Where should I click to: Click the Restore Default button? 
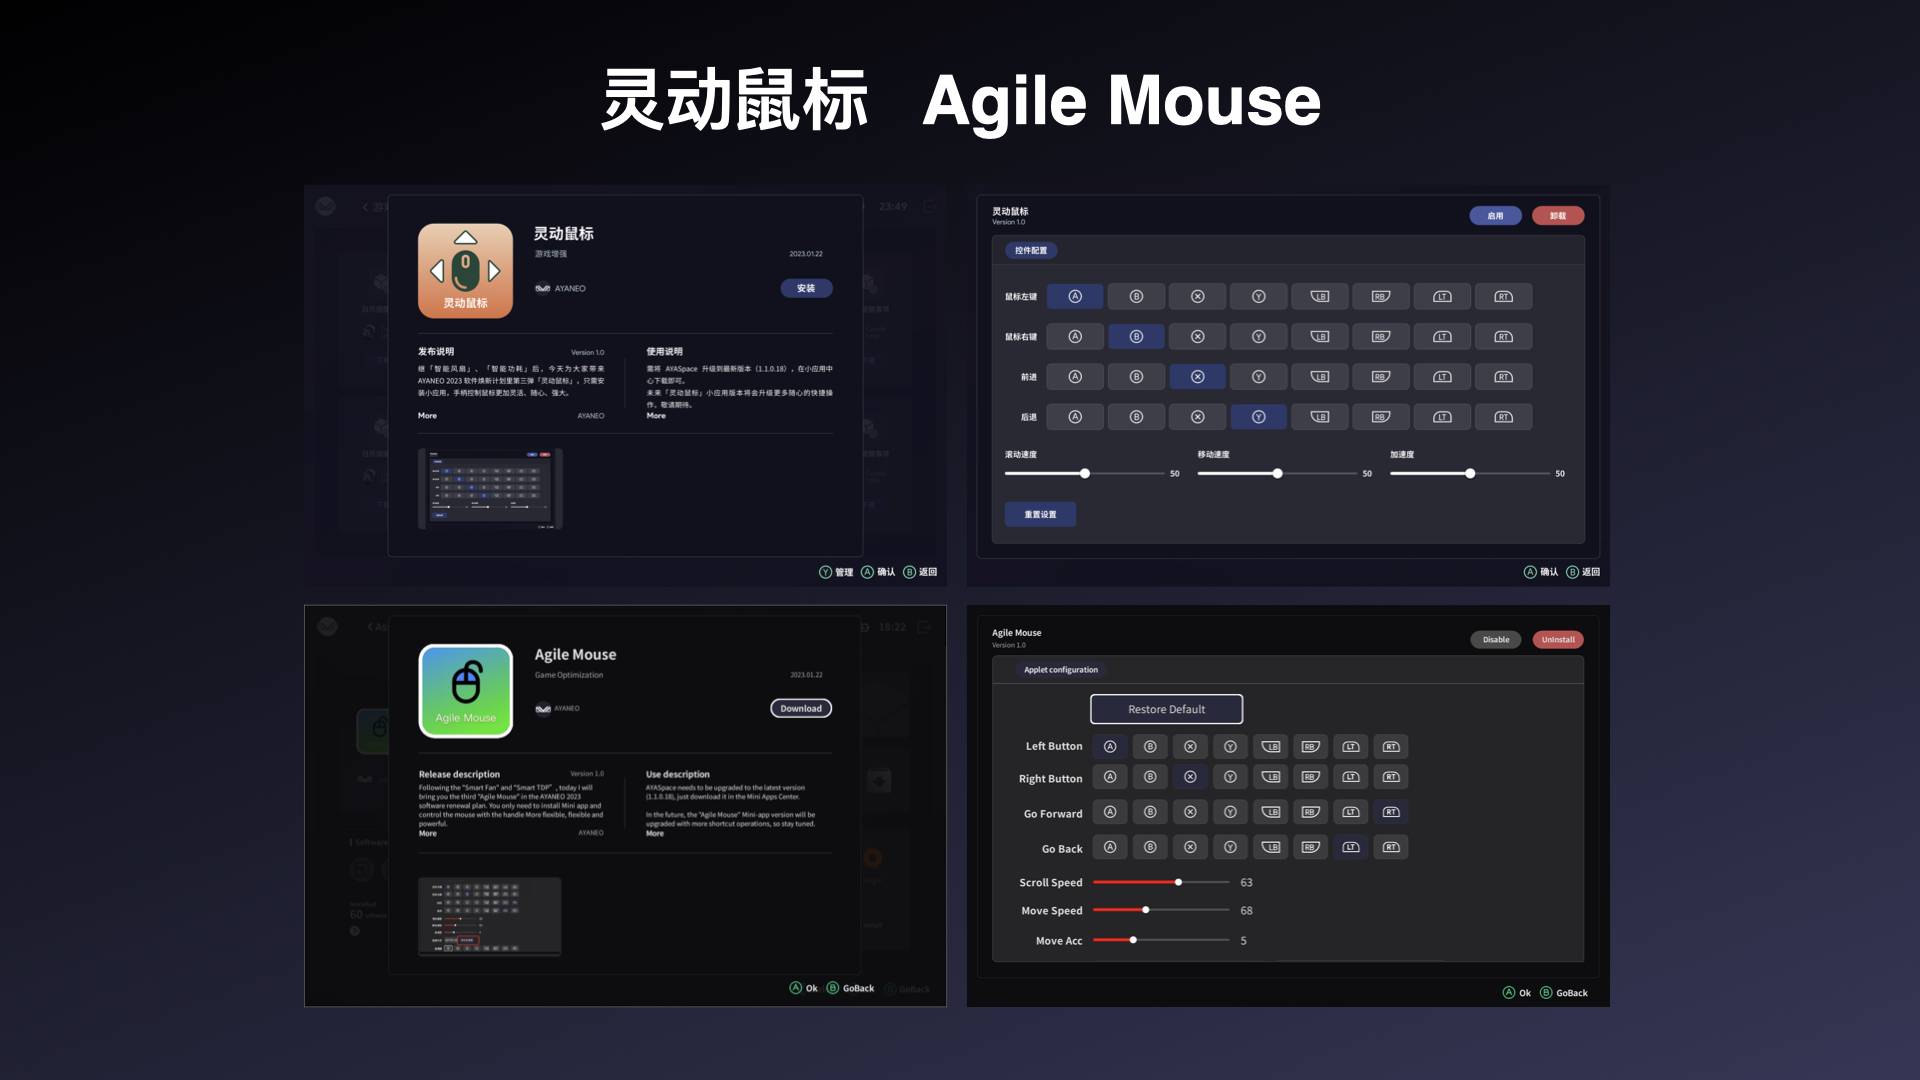1166,709
